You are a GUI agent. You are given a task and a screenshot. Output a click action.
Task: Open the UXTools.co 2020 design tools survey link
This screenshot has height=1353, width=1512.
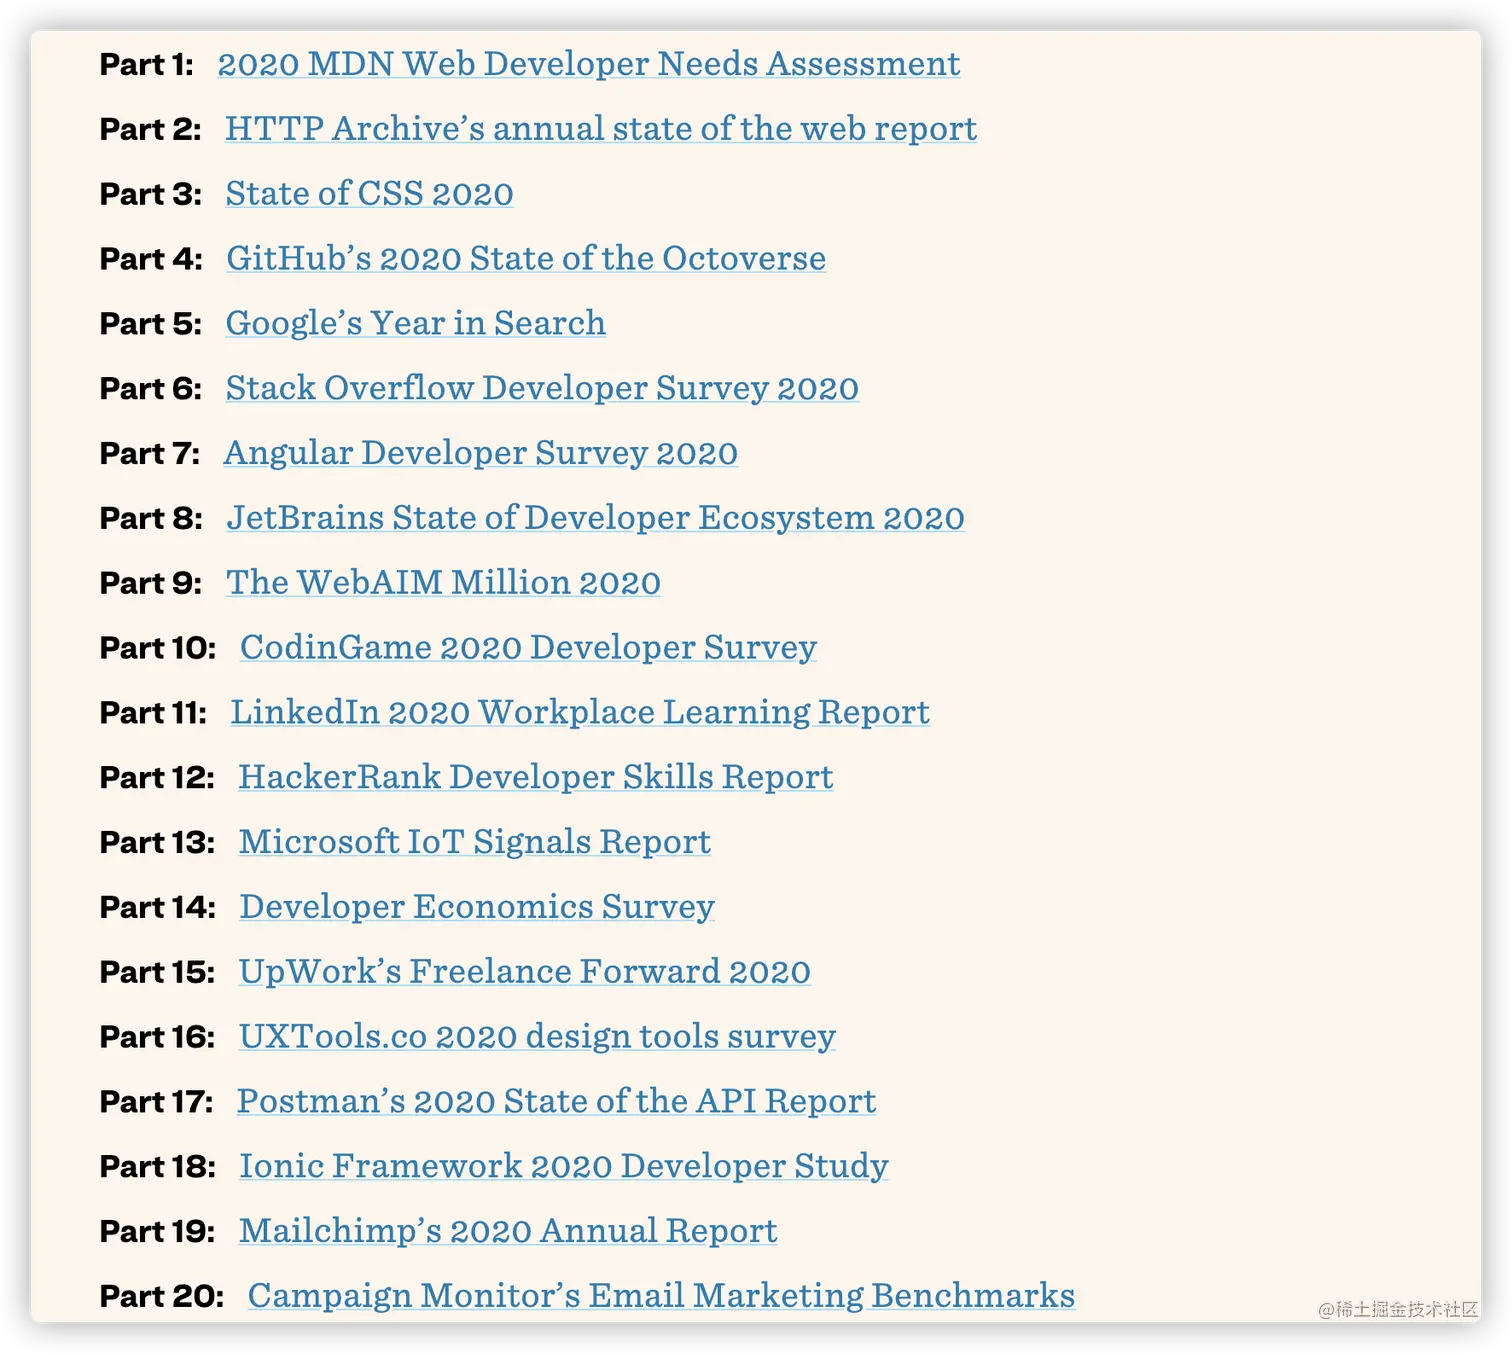coord(537,1037)
